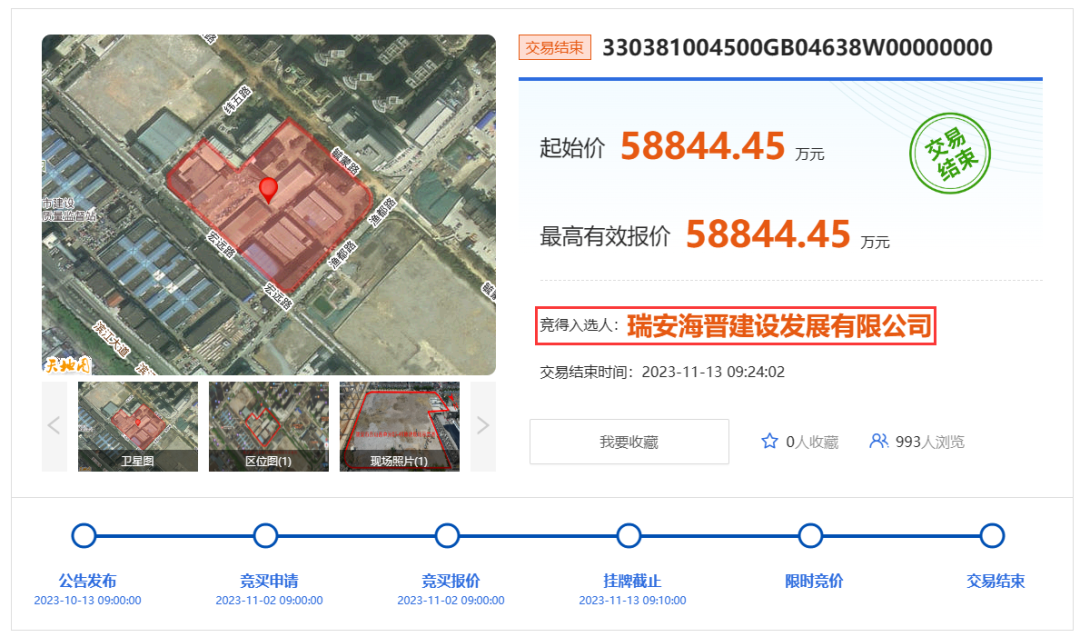Click the 天地图 logo on map

click(x=67, y=364)
